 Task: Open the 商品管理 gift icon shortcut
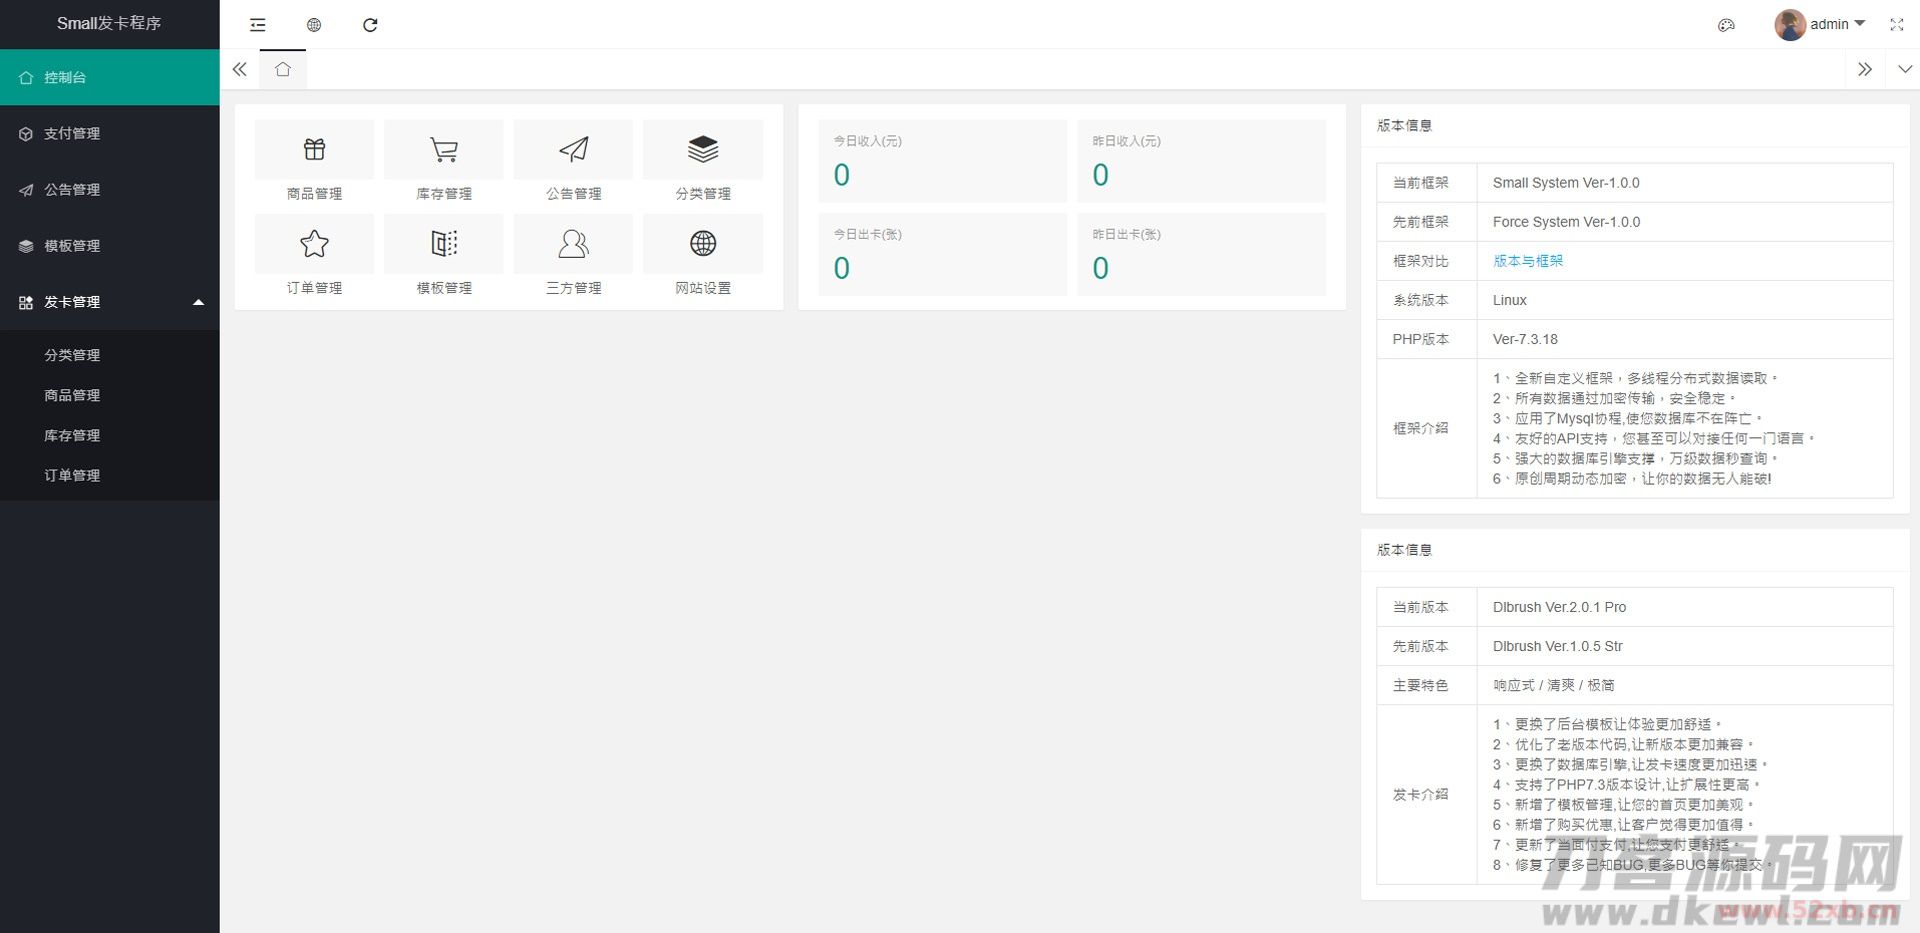pos(313,148)
